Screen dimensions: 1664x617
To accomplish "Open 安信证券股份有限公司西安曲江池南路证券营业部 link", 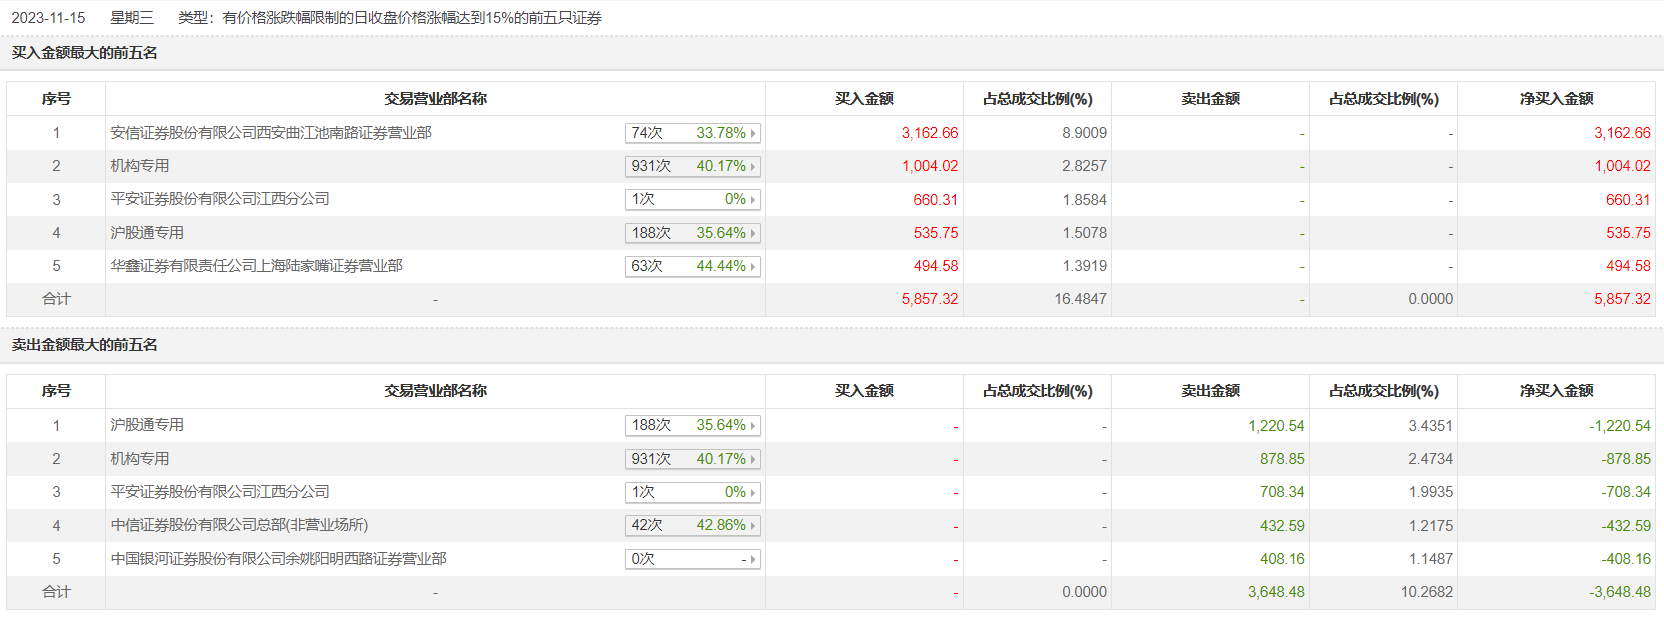I will click(271, 133).
